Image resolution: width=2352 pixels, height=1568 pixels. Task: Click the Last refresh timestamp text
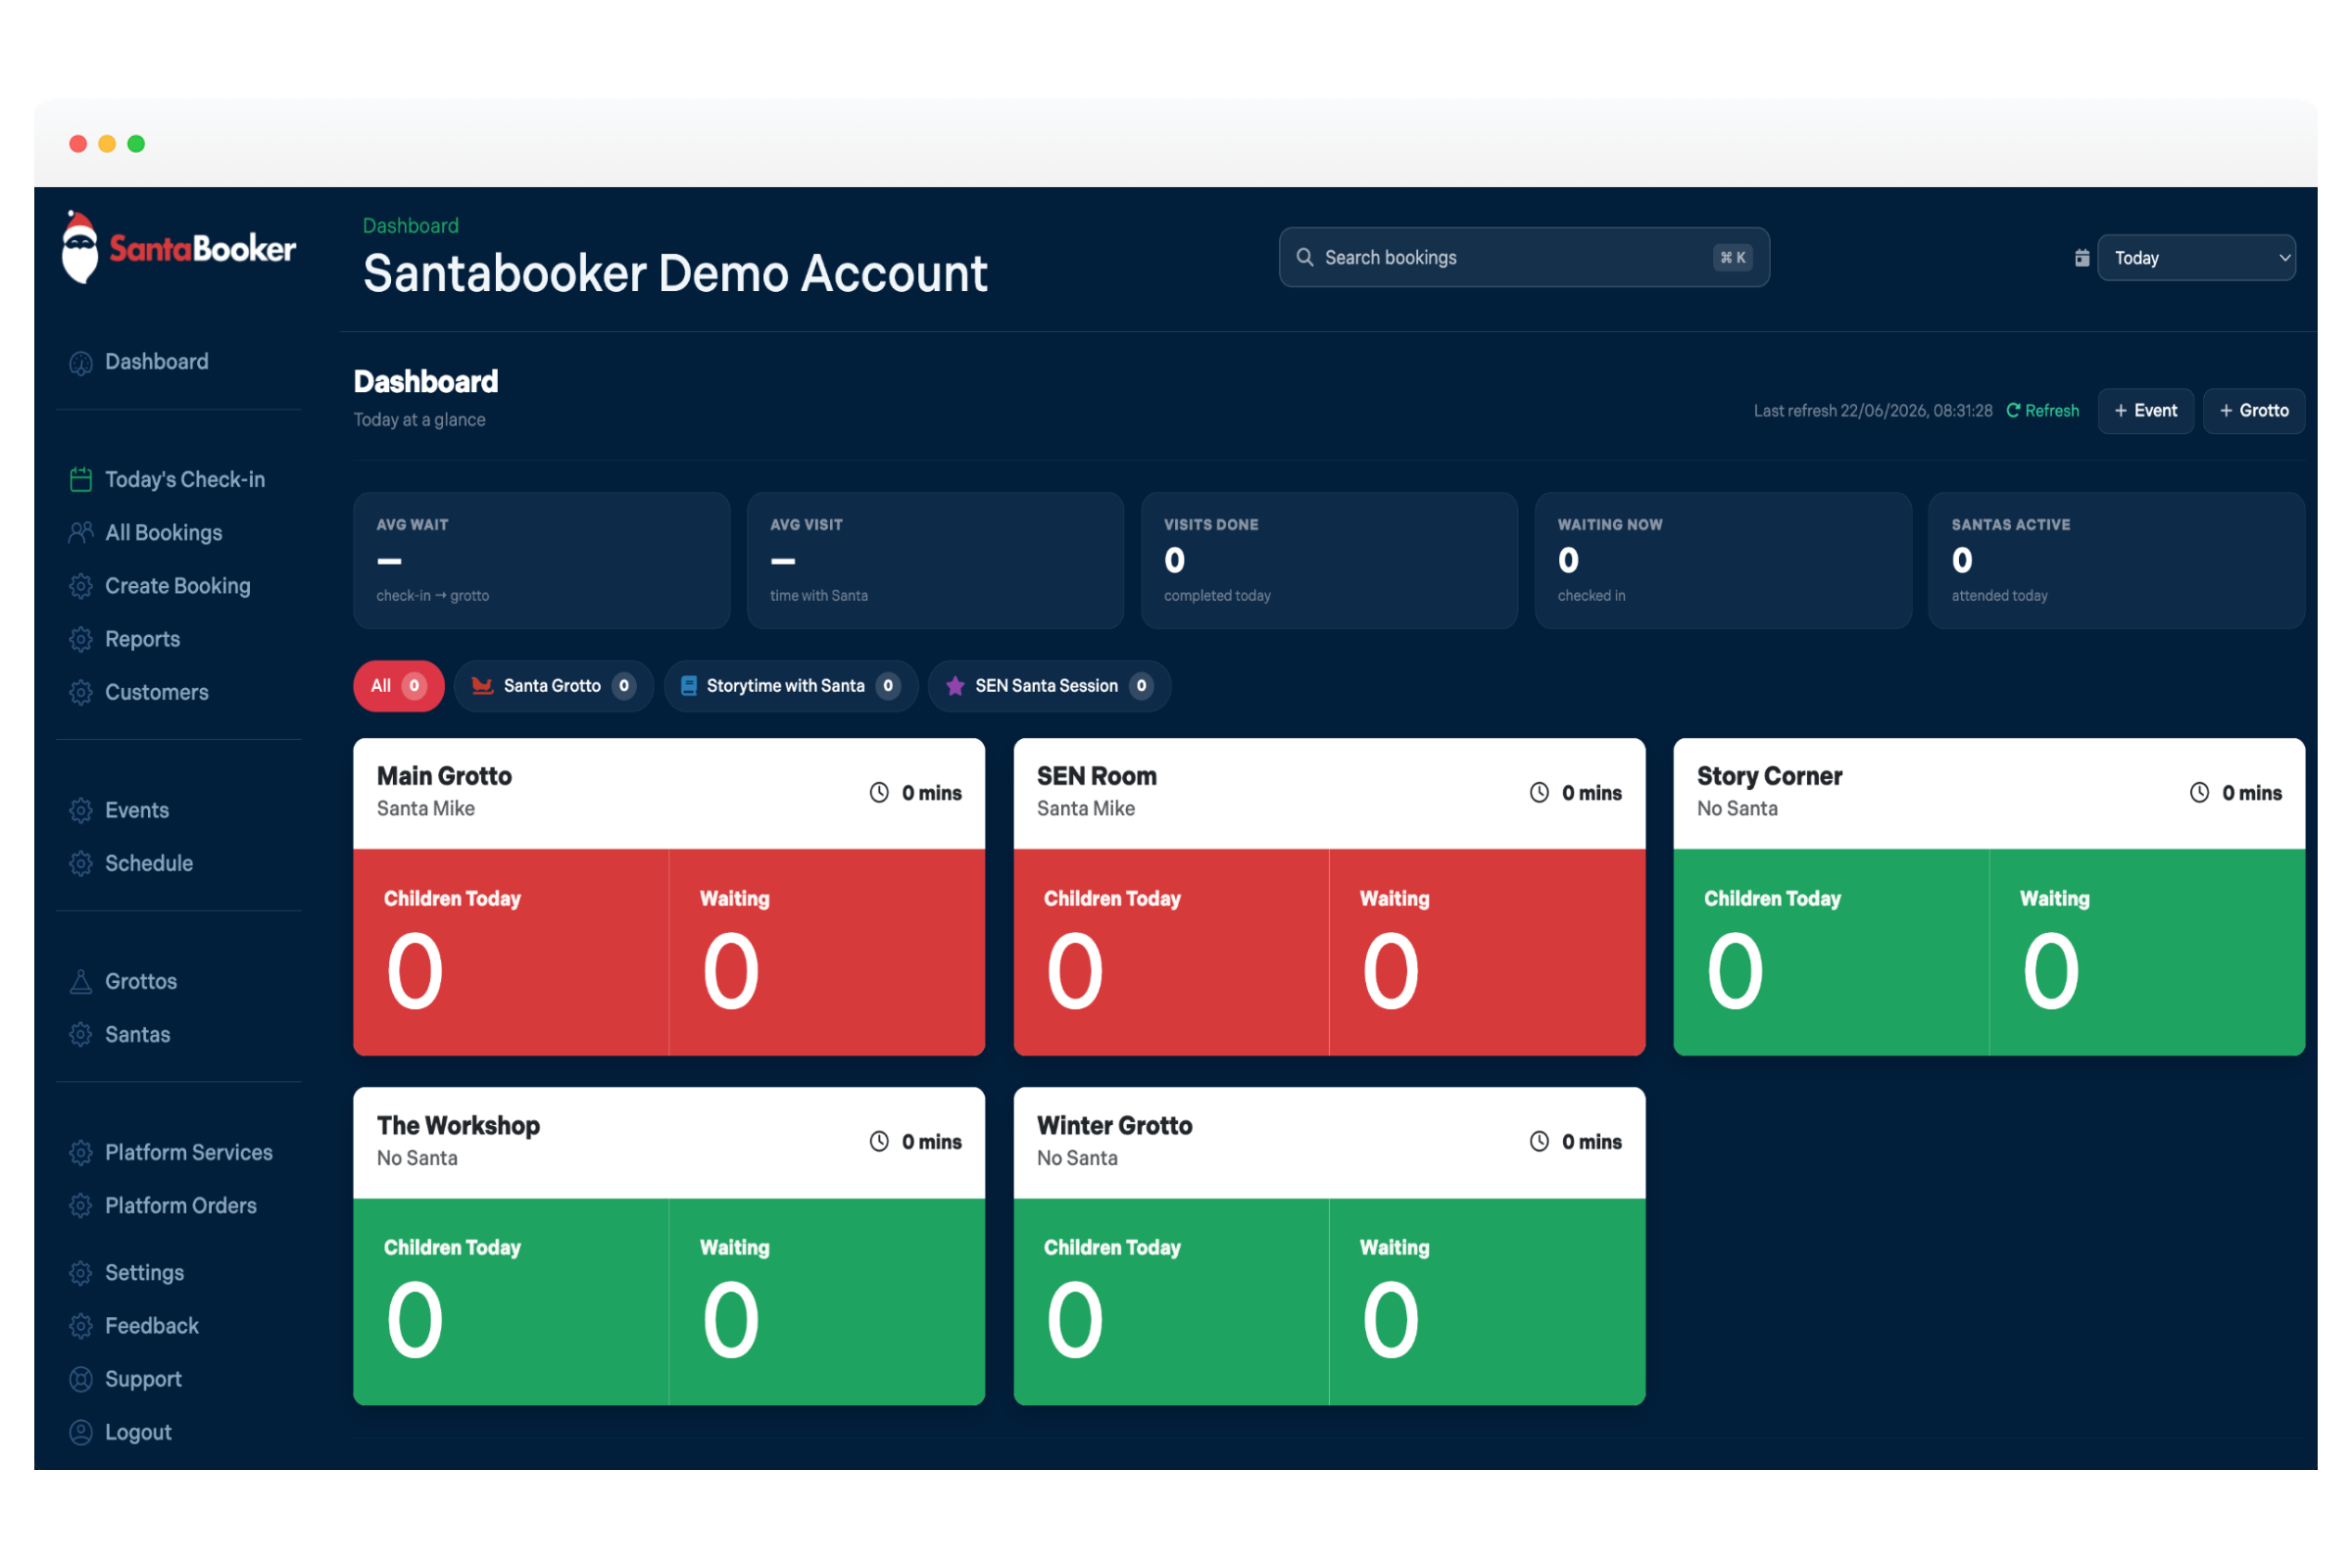tap(1873, 411)
